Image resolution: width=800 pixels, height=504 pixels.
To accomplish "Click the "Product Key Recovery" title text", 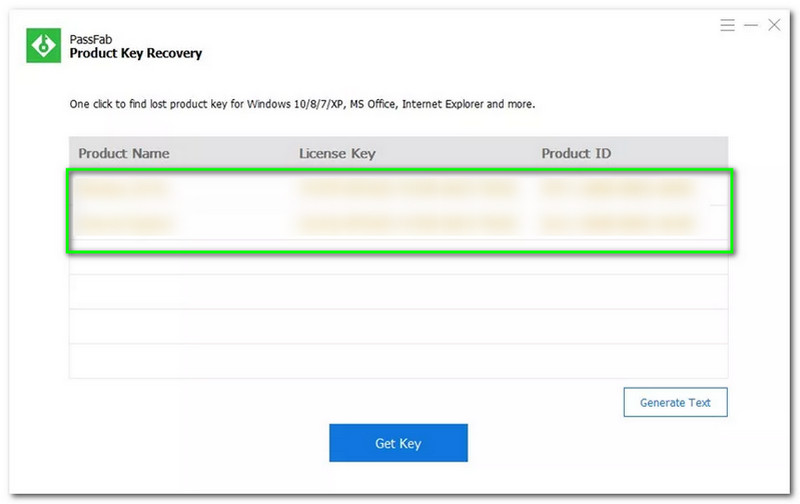I will click(x=135, y=53).
